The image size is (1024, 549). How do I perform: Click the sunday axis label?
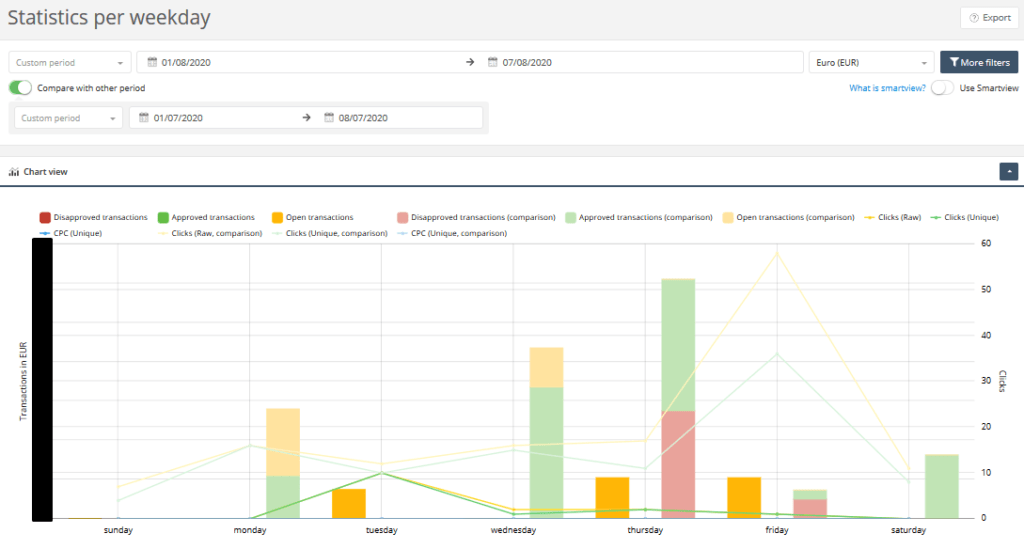pos(118,530)
